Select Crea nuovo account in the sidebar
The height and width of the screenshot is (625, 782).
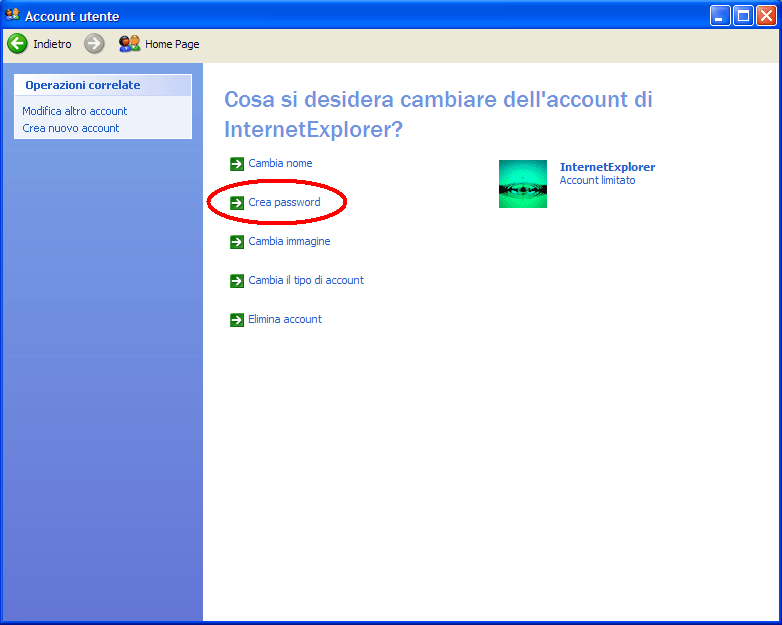[71, 128]
